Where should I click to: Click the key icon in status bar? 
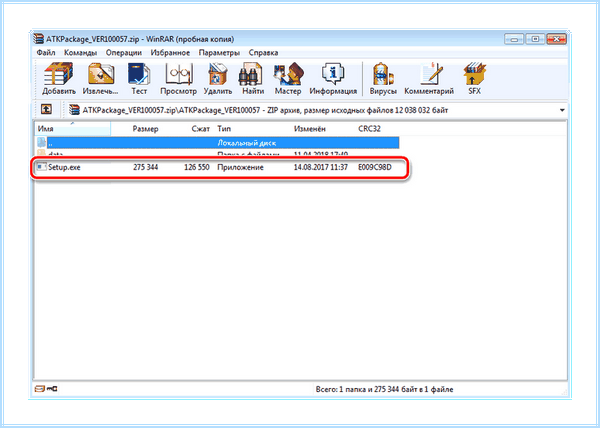[52, 389]
